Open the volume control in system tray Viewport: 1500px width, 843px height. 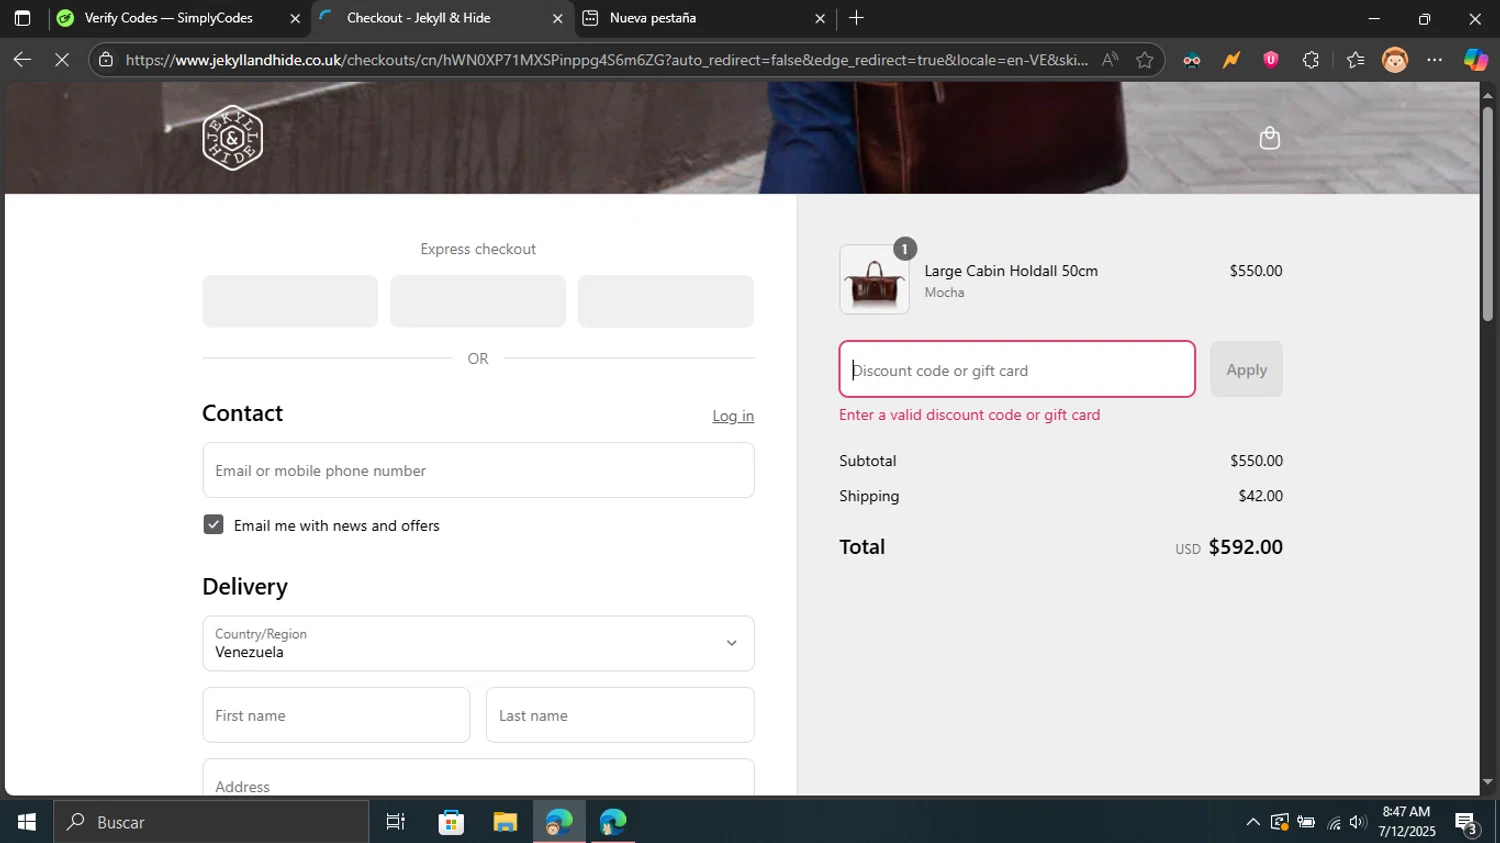[x=1357, y=822]
